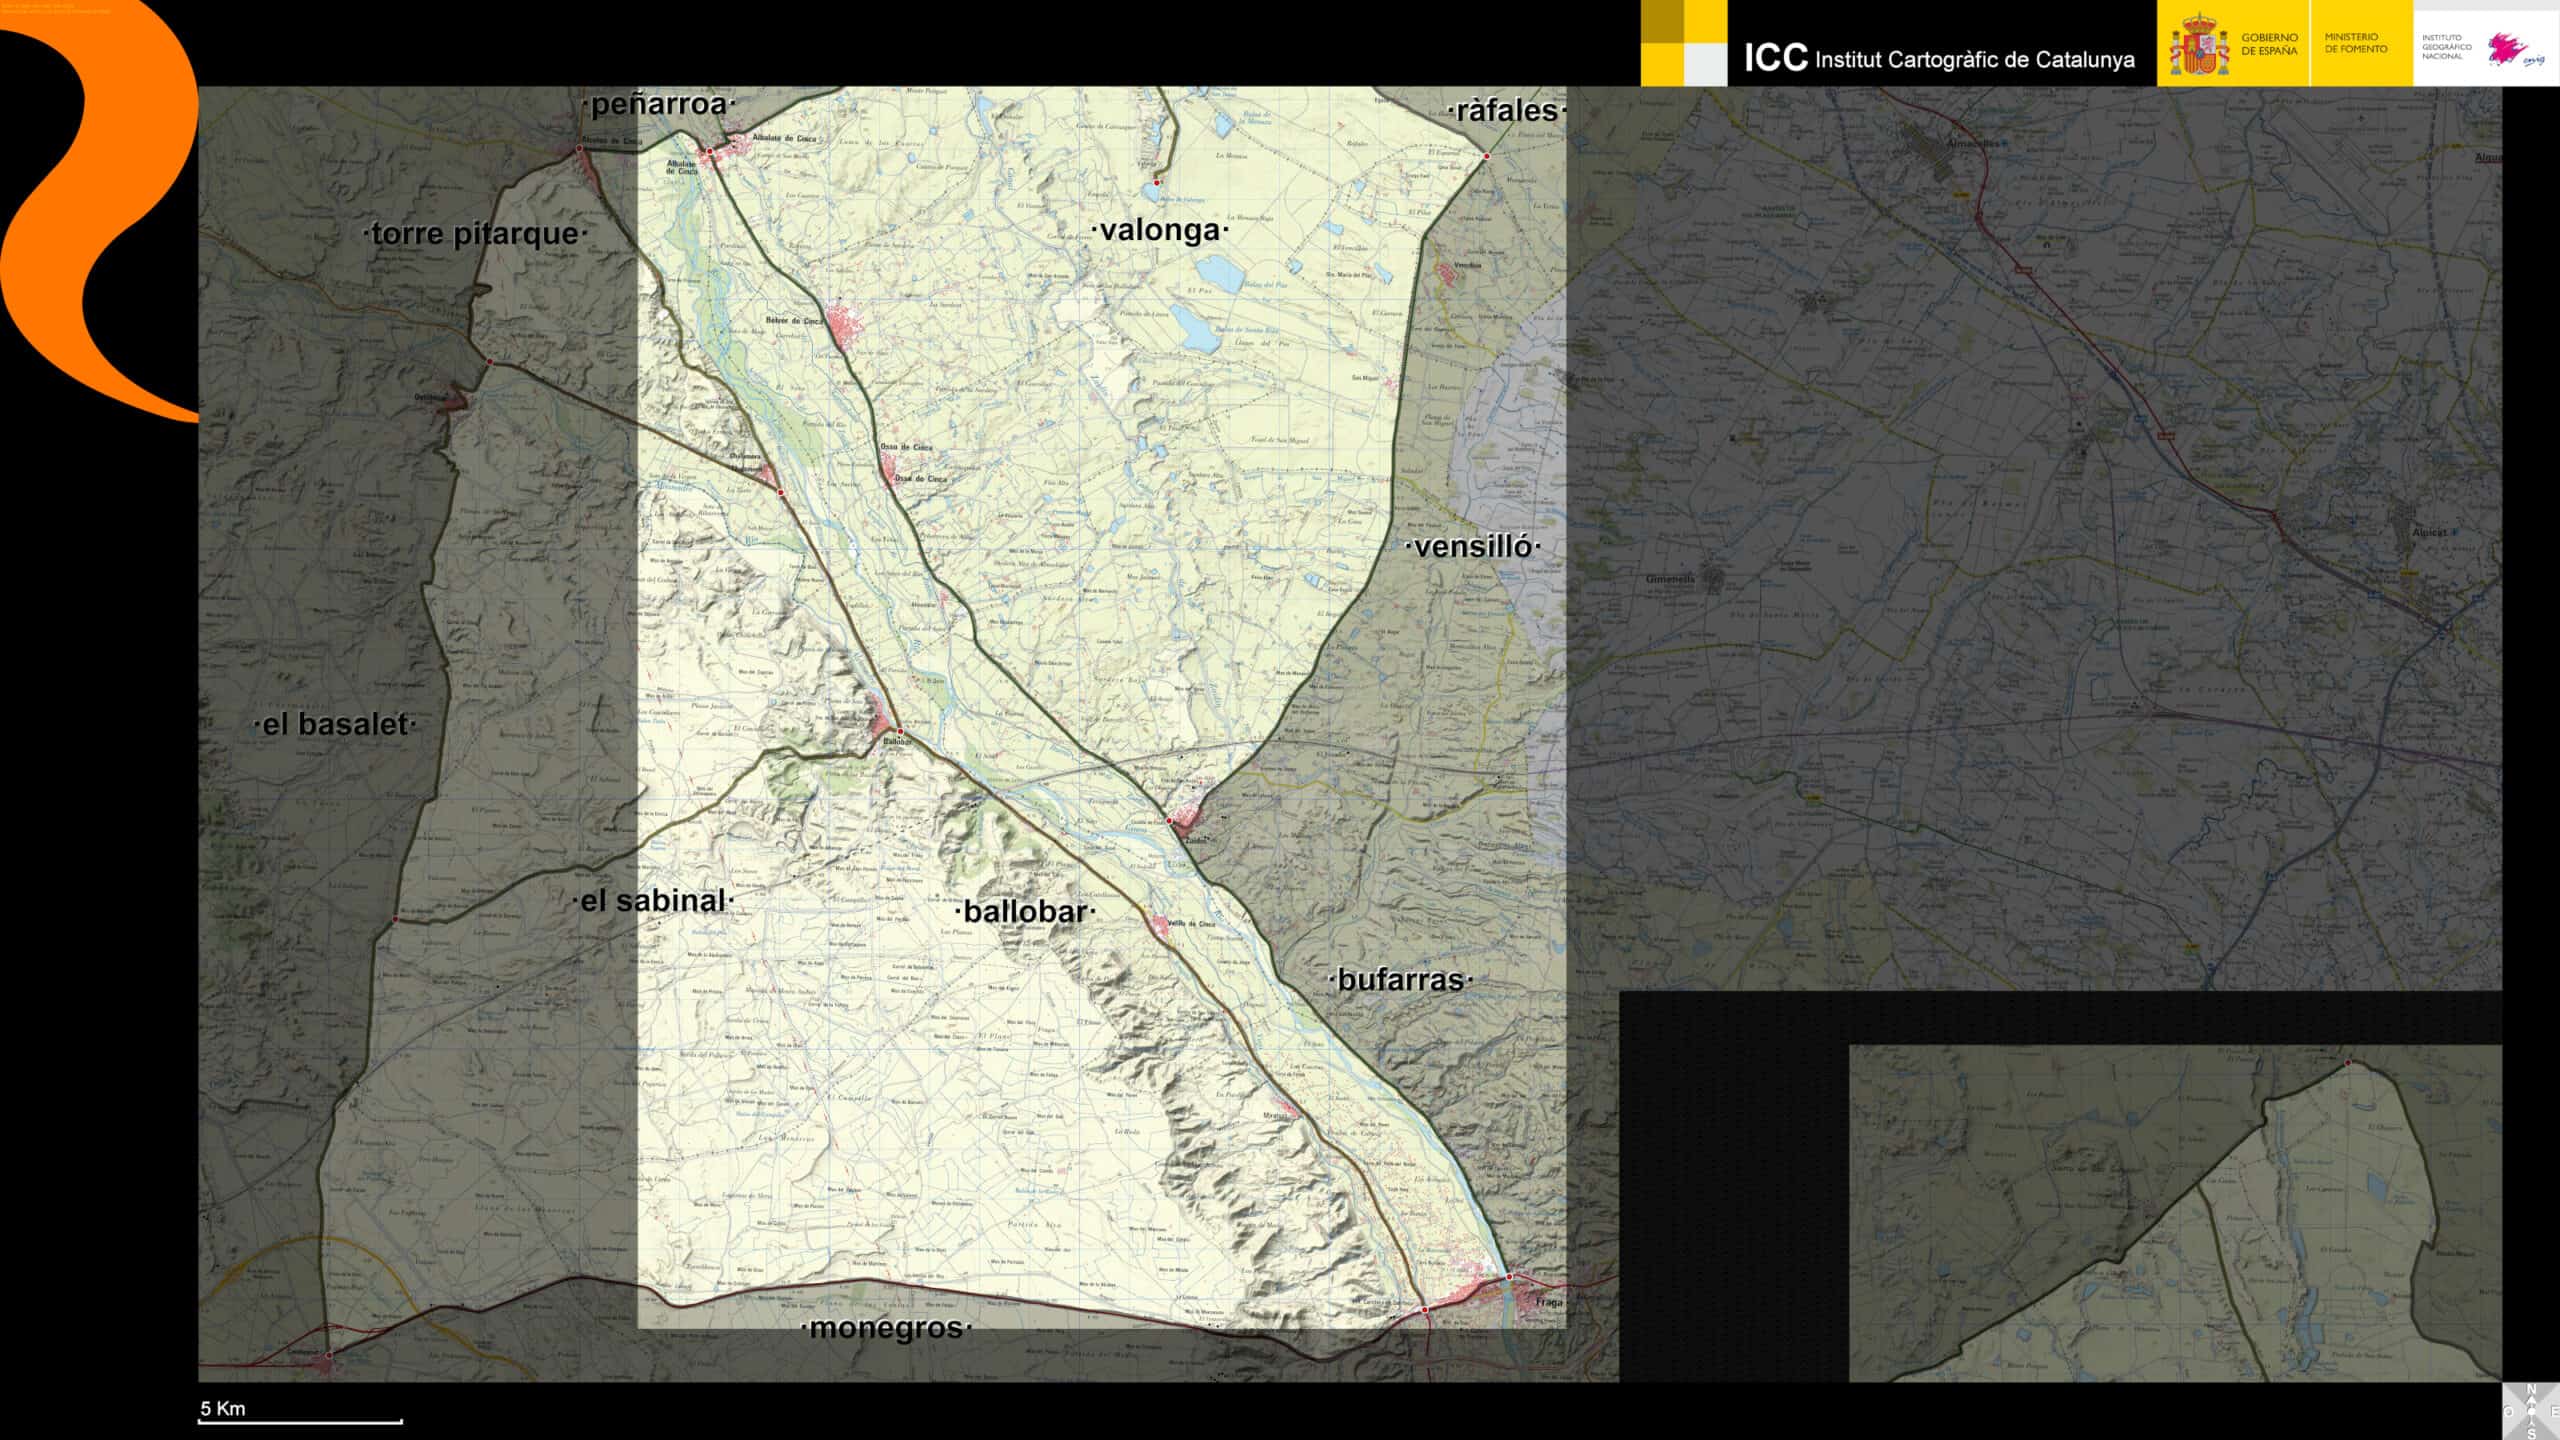Click the ICC Institut Cartogràfic de Catalunya logo
The height and width of the screenshot is (1440, 2560).
1938,58
